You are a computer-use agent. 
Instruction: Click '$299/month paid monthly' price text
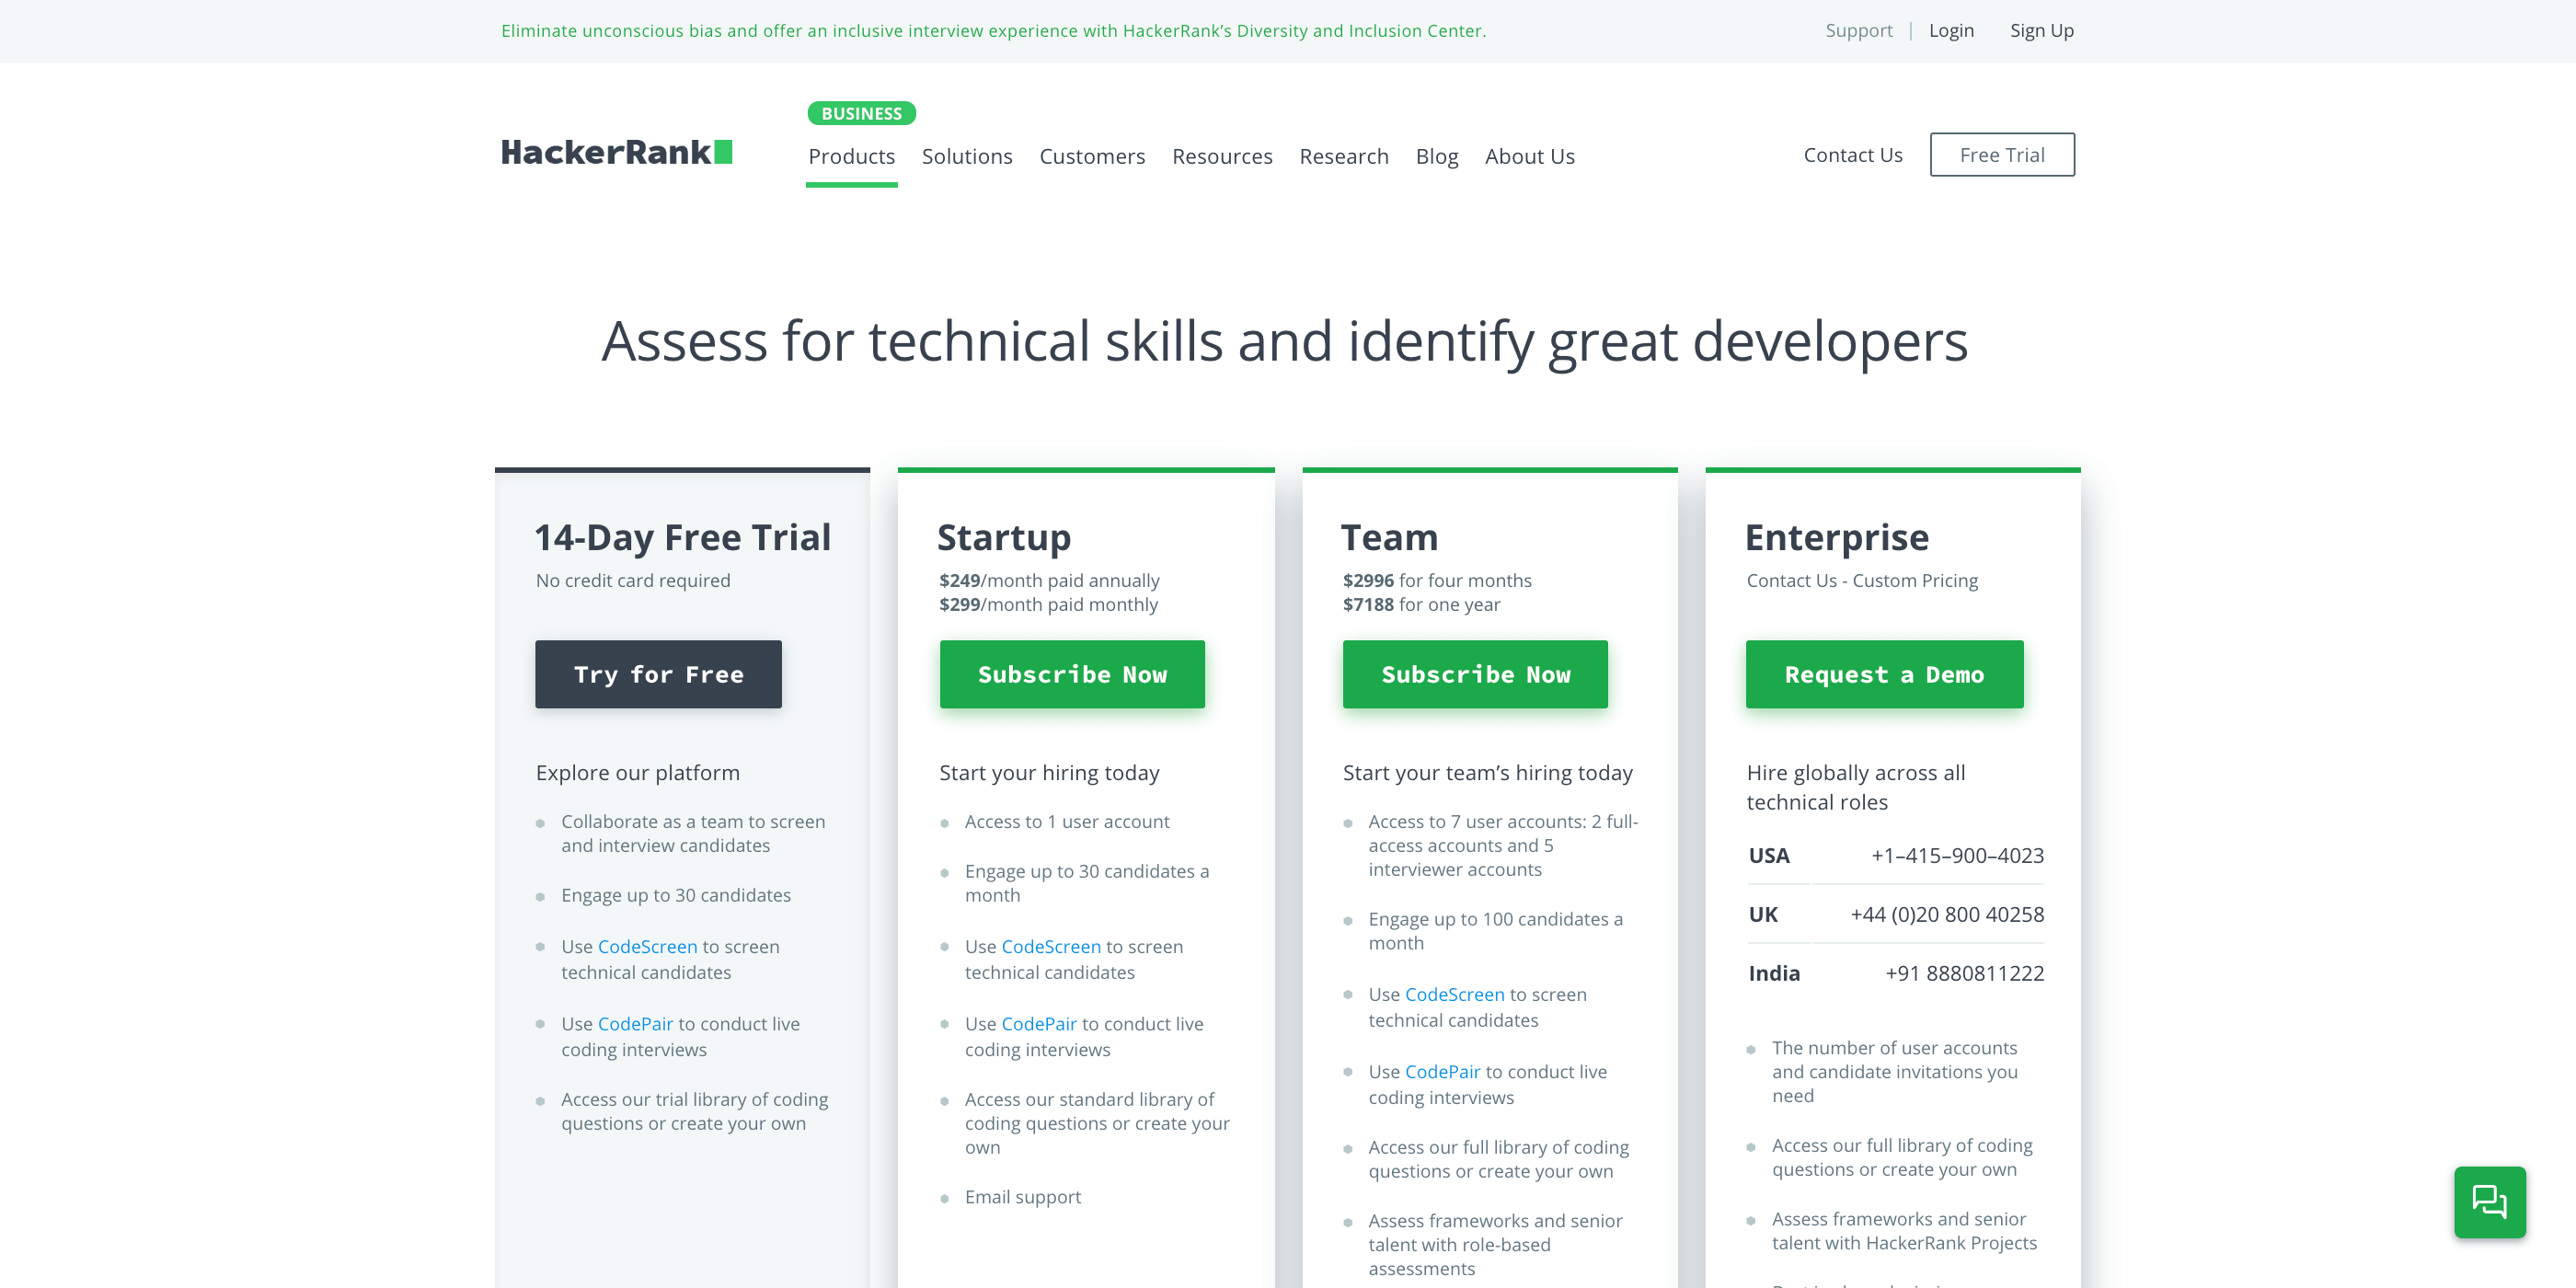pyautogui.click(x=1048, y=604)
